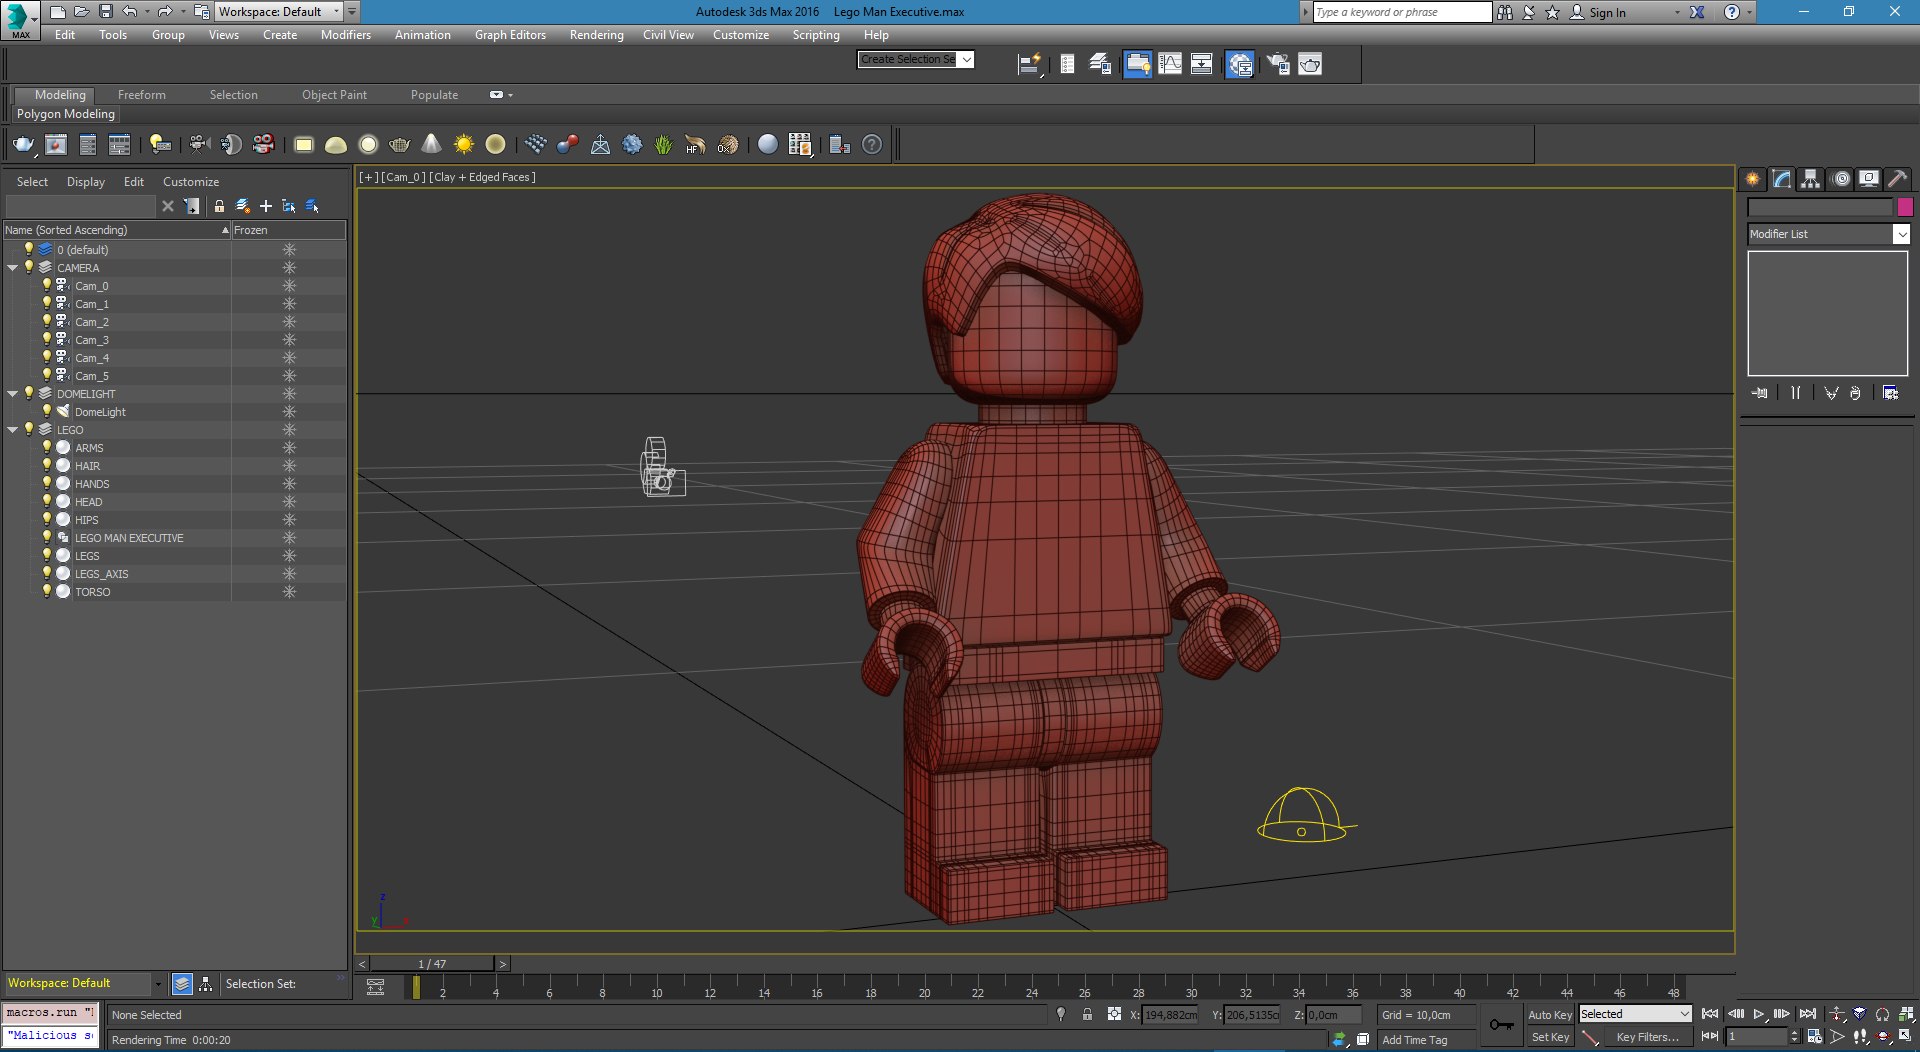Toggle frozen state of HEAD row
This screenshot has height=1052, width=1920.
[x=289, y=502]
